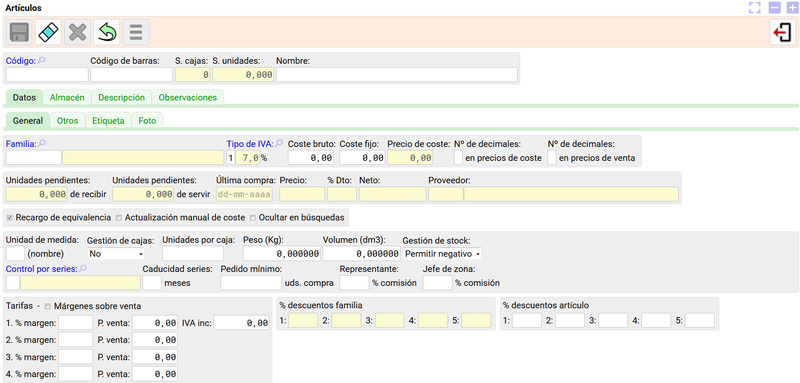Click the Última compra date field

click(x=244, y=194)
